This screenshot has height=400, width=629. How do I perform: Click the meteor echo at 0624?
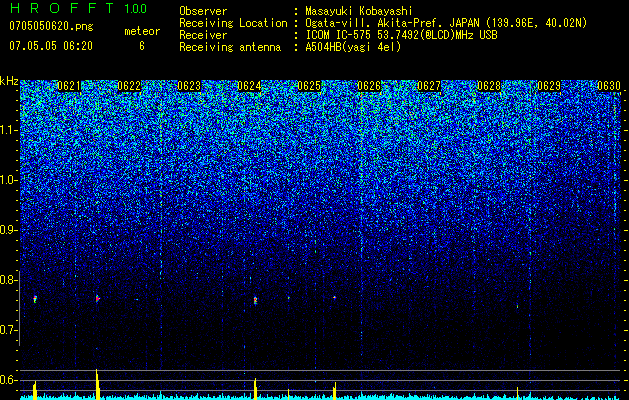pyautogui.click(x=255, y=301)
